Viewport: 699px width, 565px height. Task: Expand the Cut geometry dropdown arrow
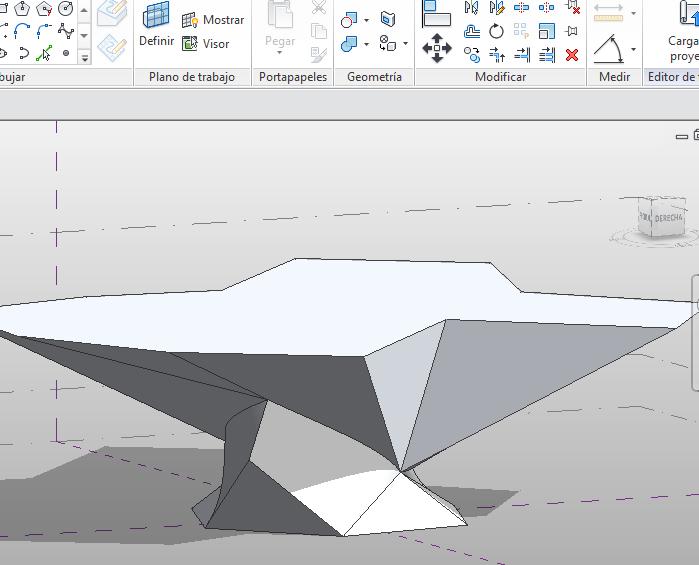[367, 20]
